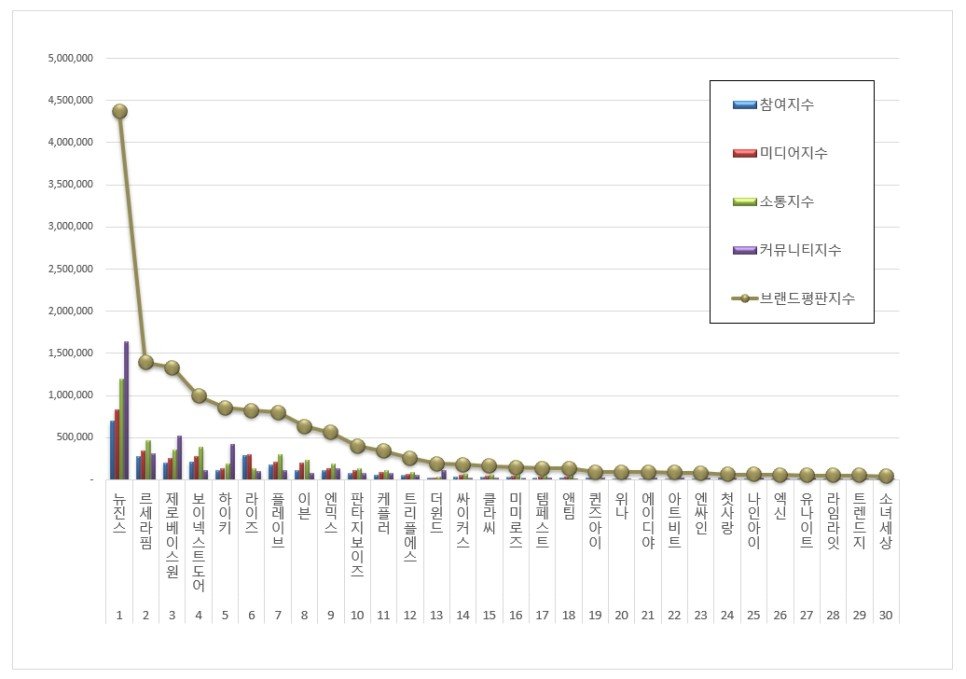The width and height of the screenshot is (966, 679).
Task: Click the green 소통지수 legend swatch
Action: (x=744, y=202)
